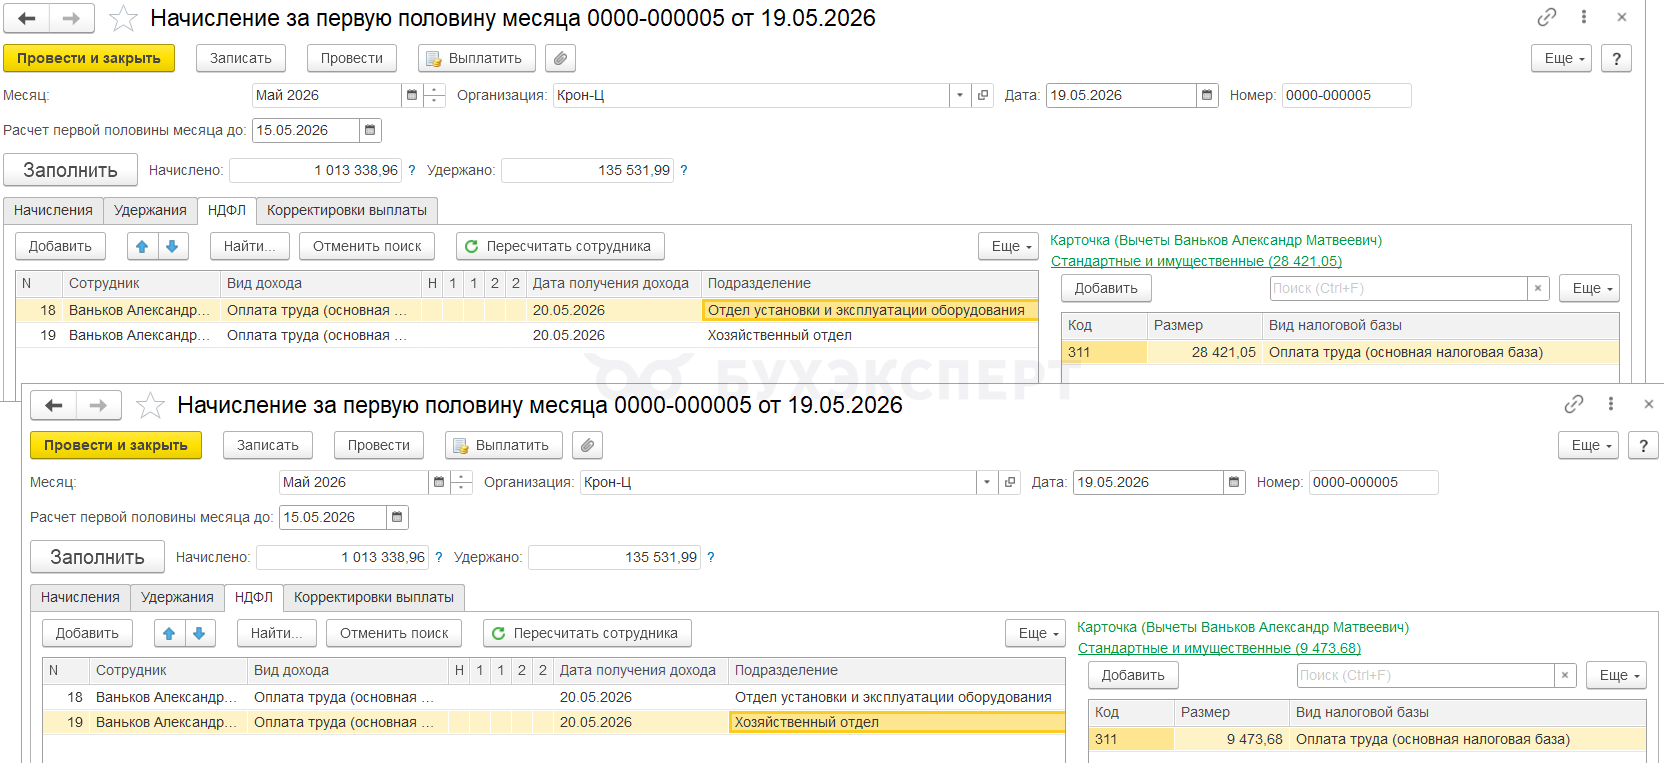
Task: Click the forward arrow in the background window
Action: (71, 18)
